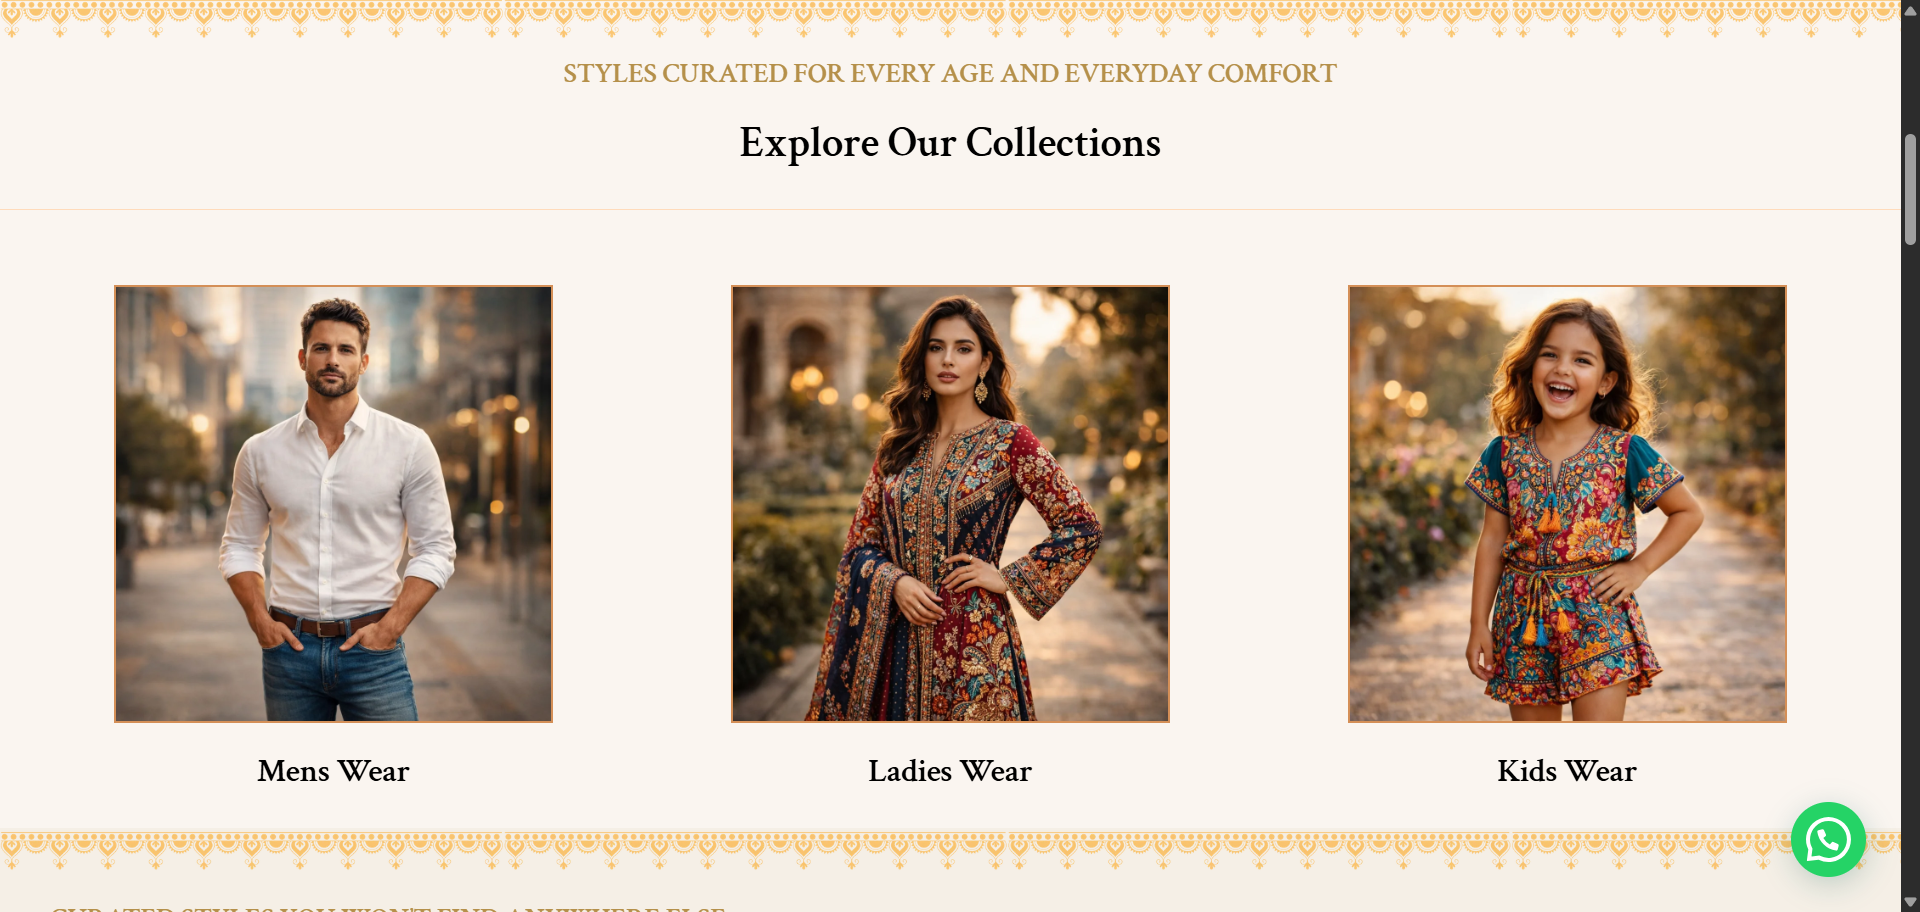
Task: Click the Mens Wear text link
Action: [x=333, y=771]
